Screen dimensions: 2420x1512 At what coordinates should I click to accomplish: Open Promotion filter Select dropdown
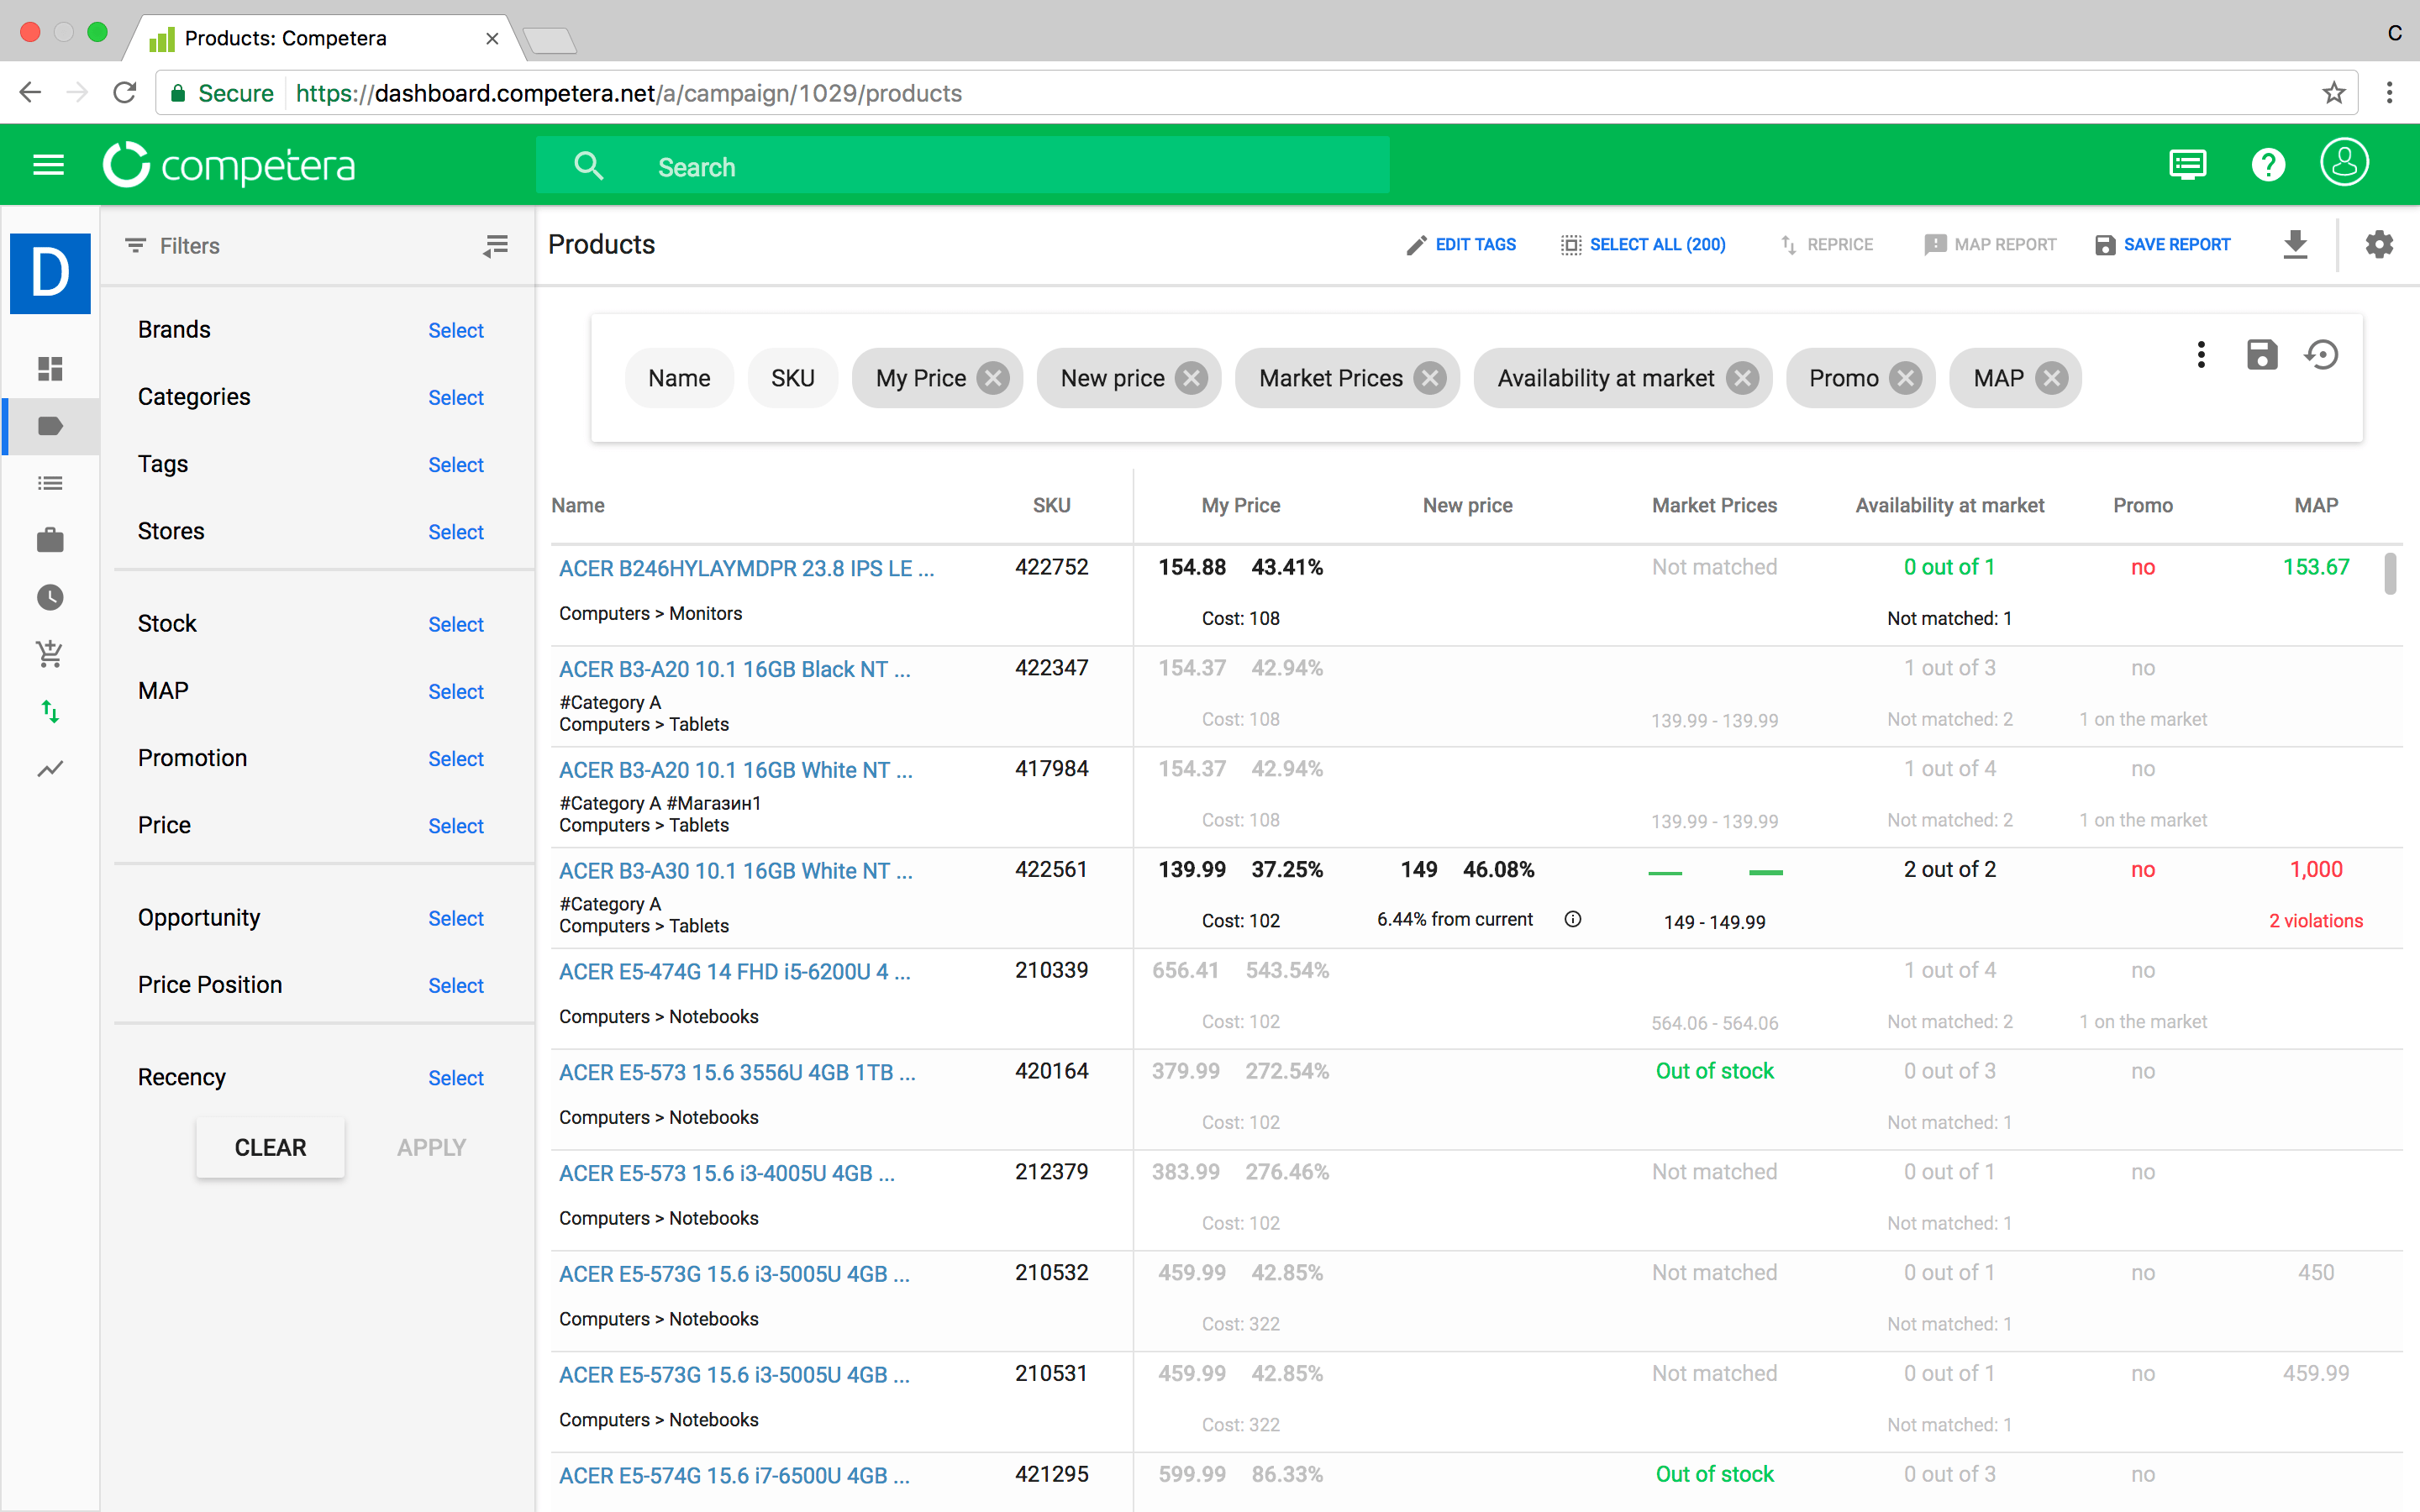(x=456, y=759)
